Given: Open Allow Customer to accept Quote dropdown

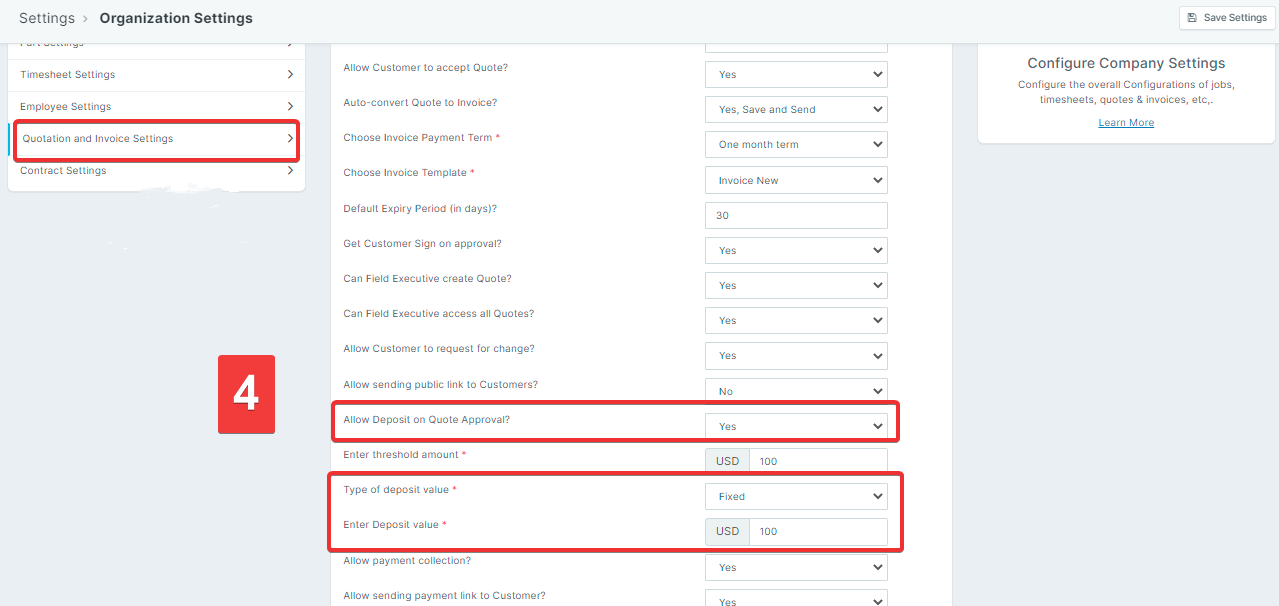Looking at the screenshot, I should point(796,75).
